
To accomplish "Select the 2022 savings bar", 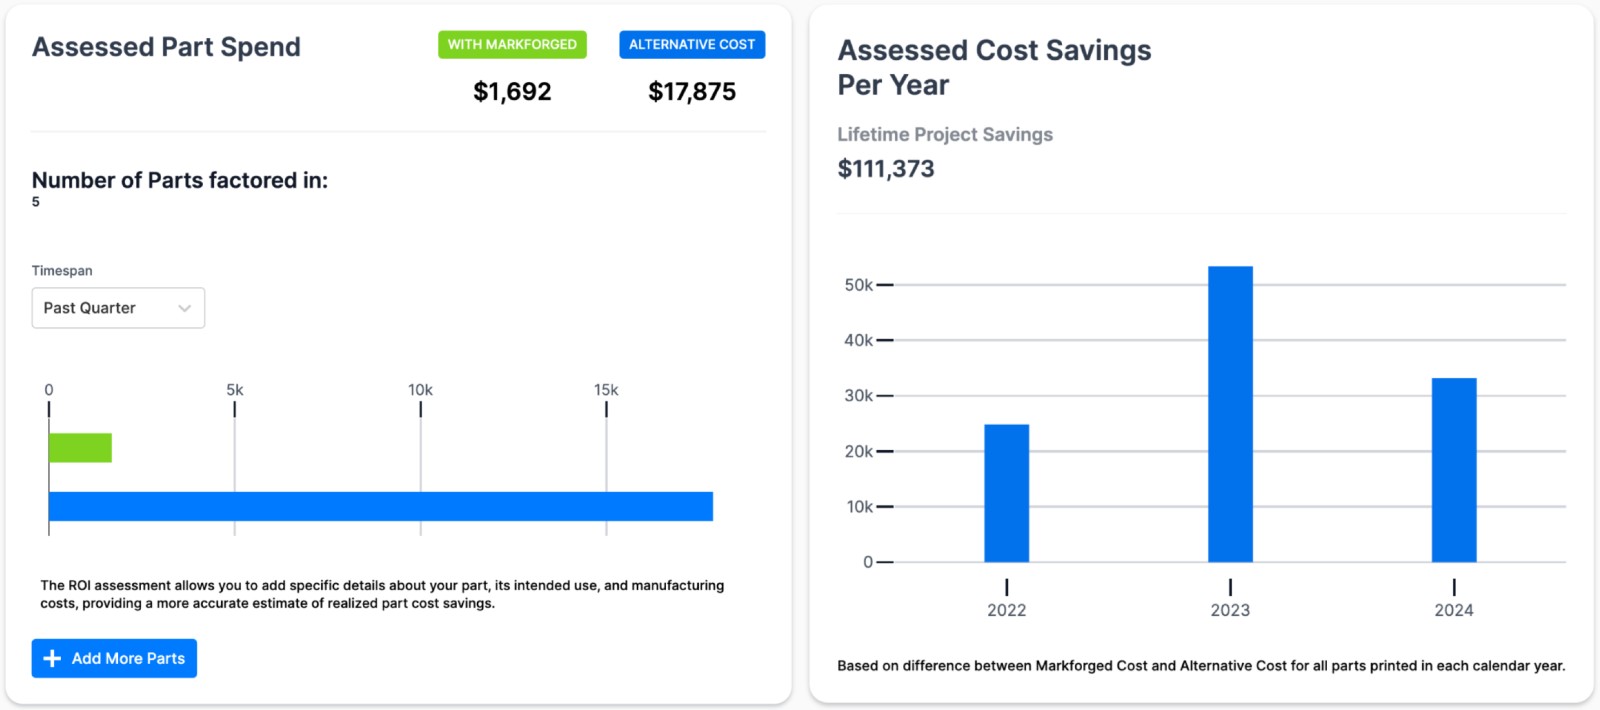I will [1006, 493].
